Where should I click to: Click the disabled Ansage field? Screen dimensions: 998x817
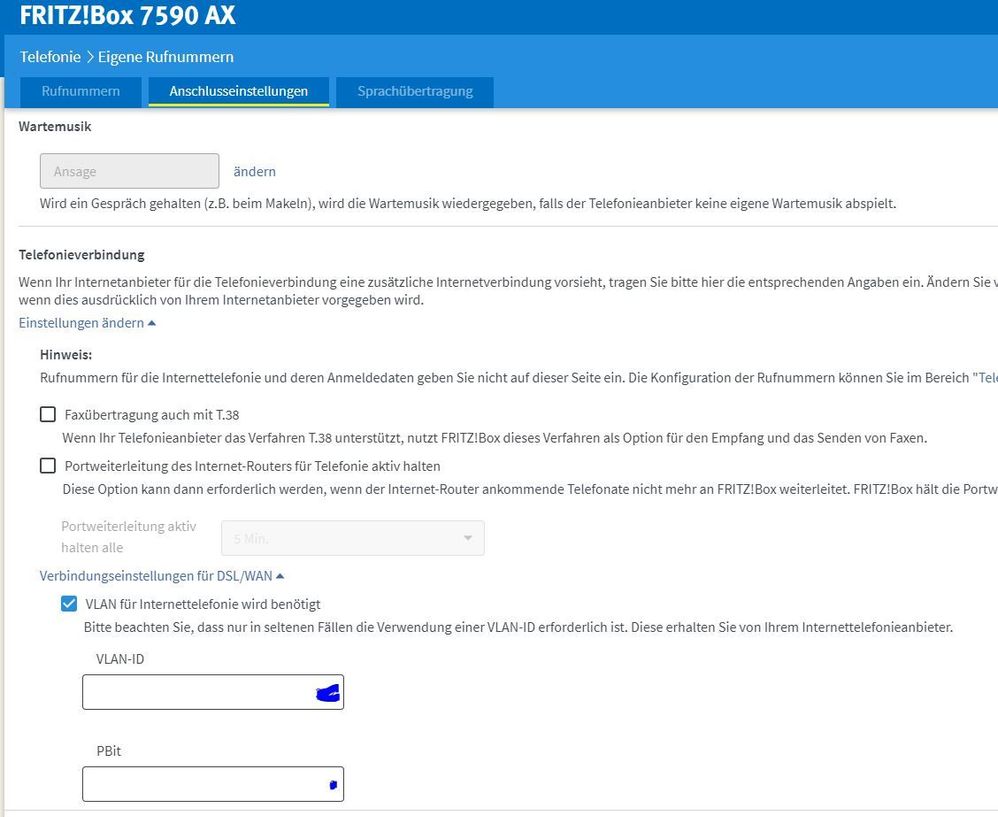click(x=130, y=171)
